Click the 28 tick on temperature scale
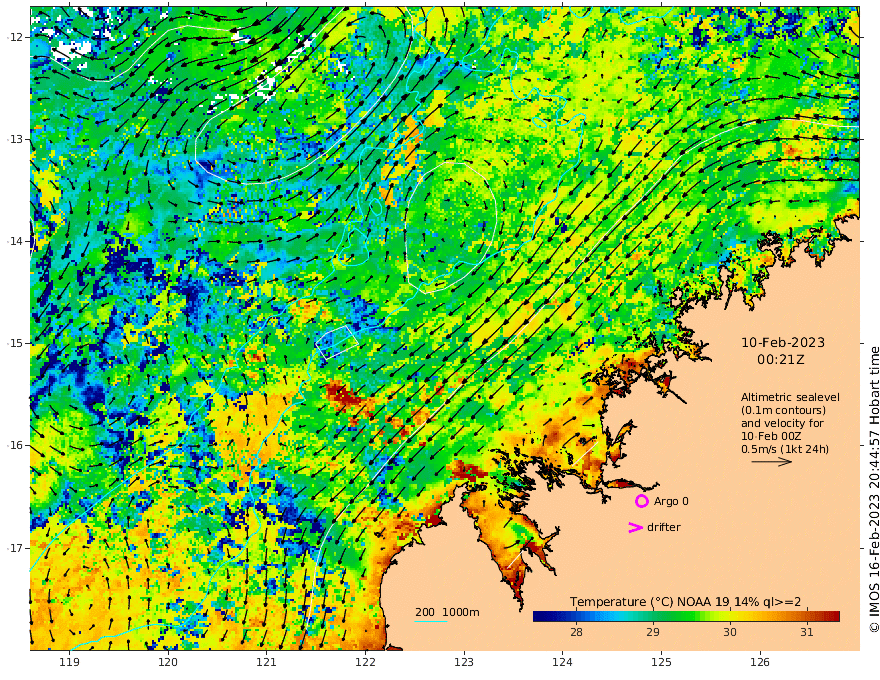Image resolution: width=880 pixels, height=680 pixels. pyautogui.click(x=576, y=632)
